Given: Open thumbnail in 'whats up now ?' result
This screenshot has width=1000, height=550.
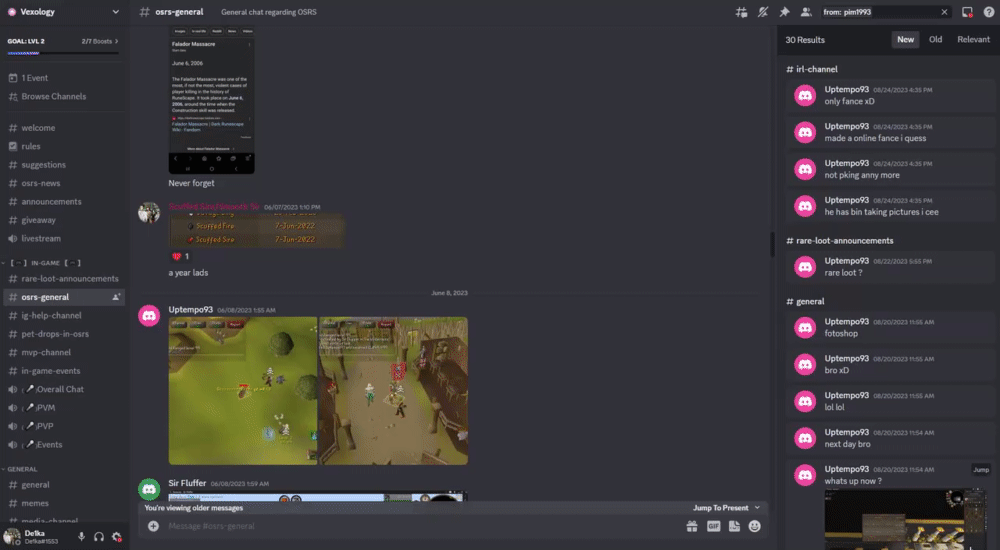Looking at the screenshot, I should (x=908, y=519).
